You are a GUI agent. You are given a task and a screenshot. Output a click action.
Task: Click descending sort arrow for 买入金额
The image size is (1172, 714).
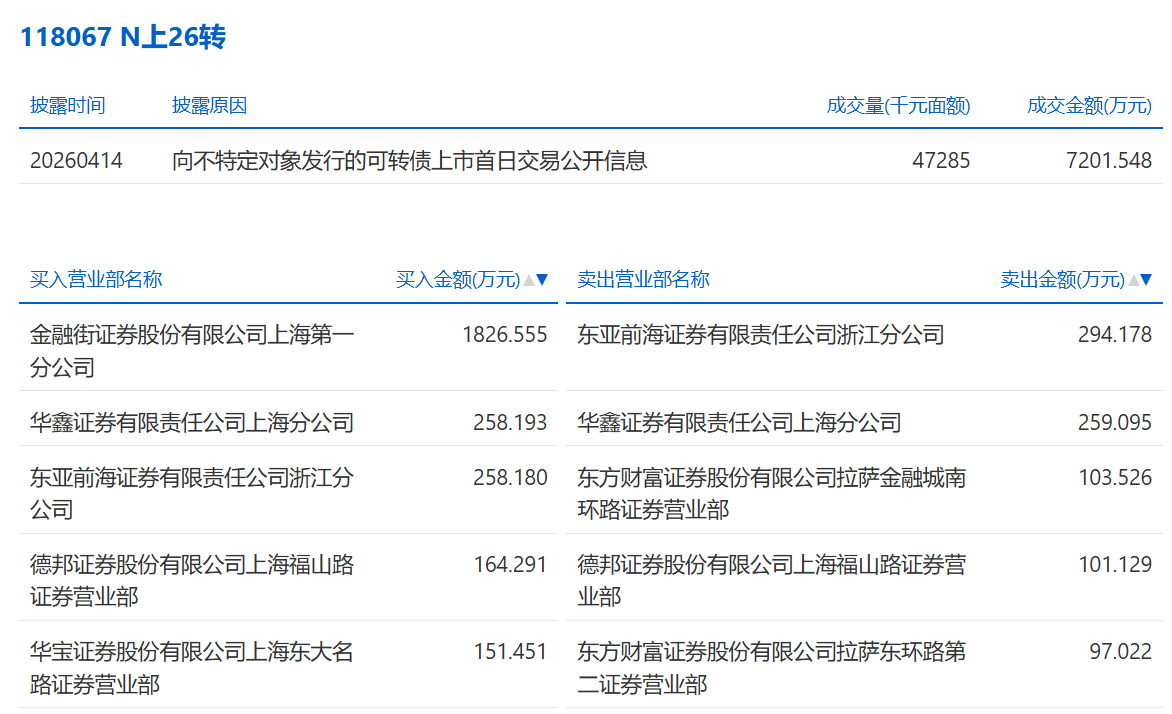pyautogui.click(x=543, y=280)
